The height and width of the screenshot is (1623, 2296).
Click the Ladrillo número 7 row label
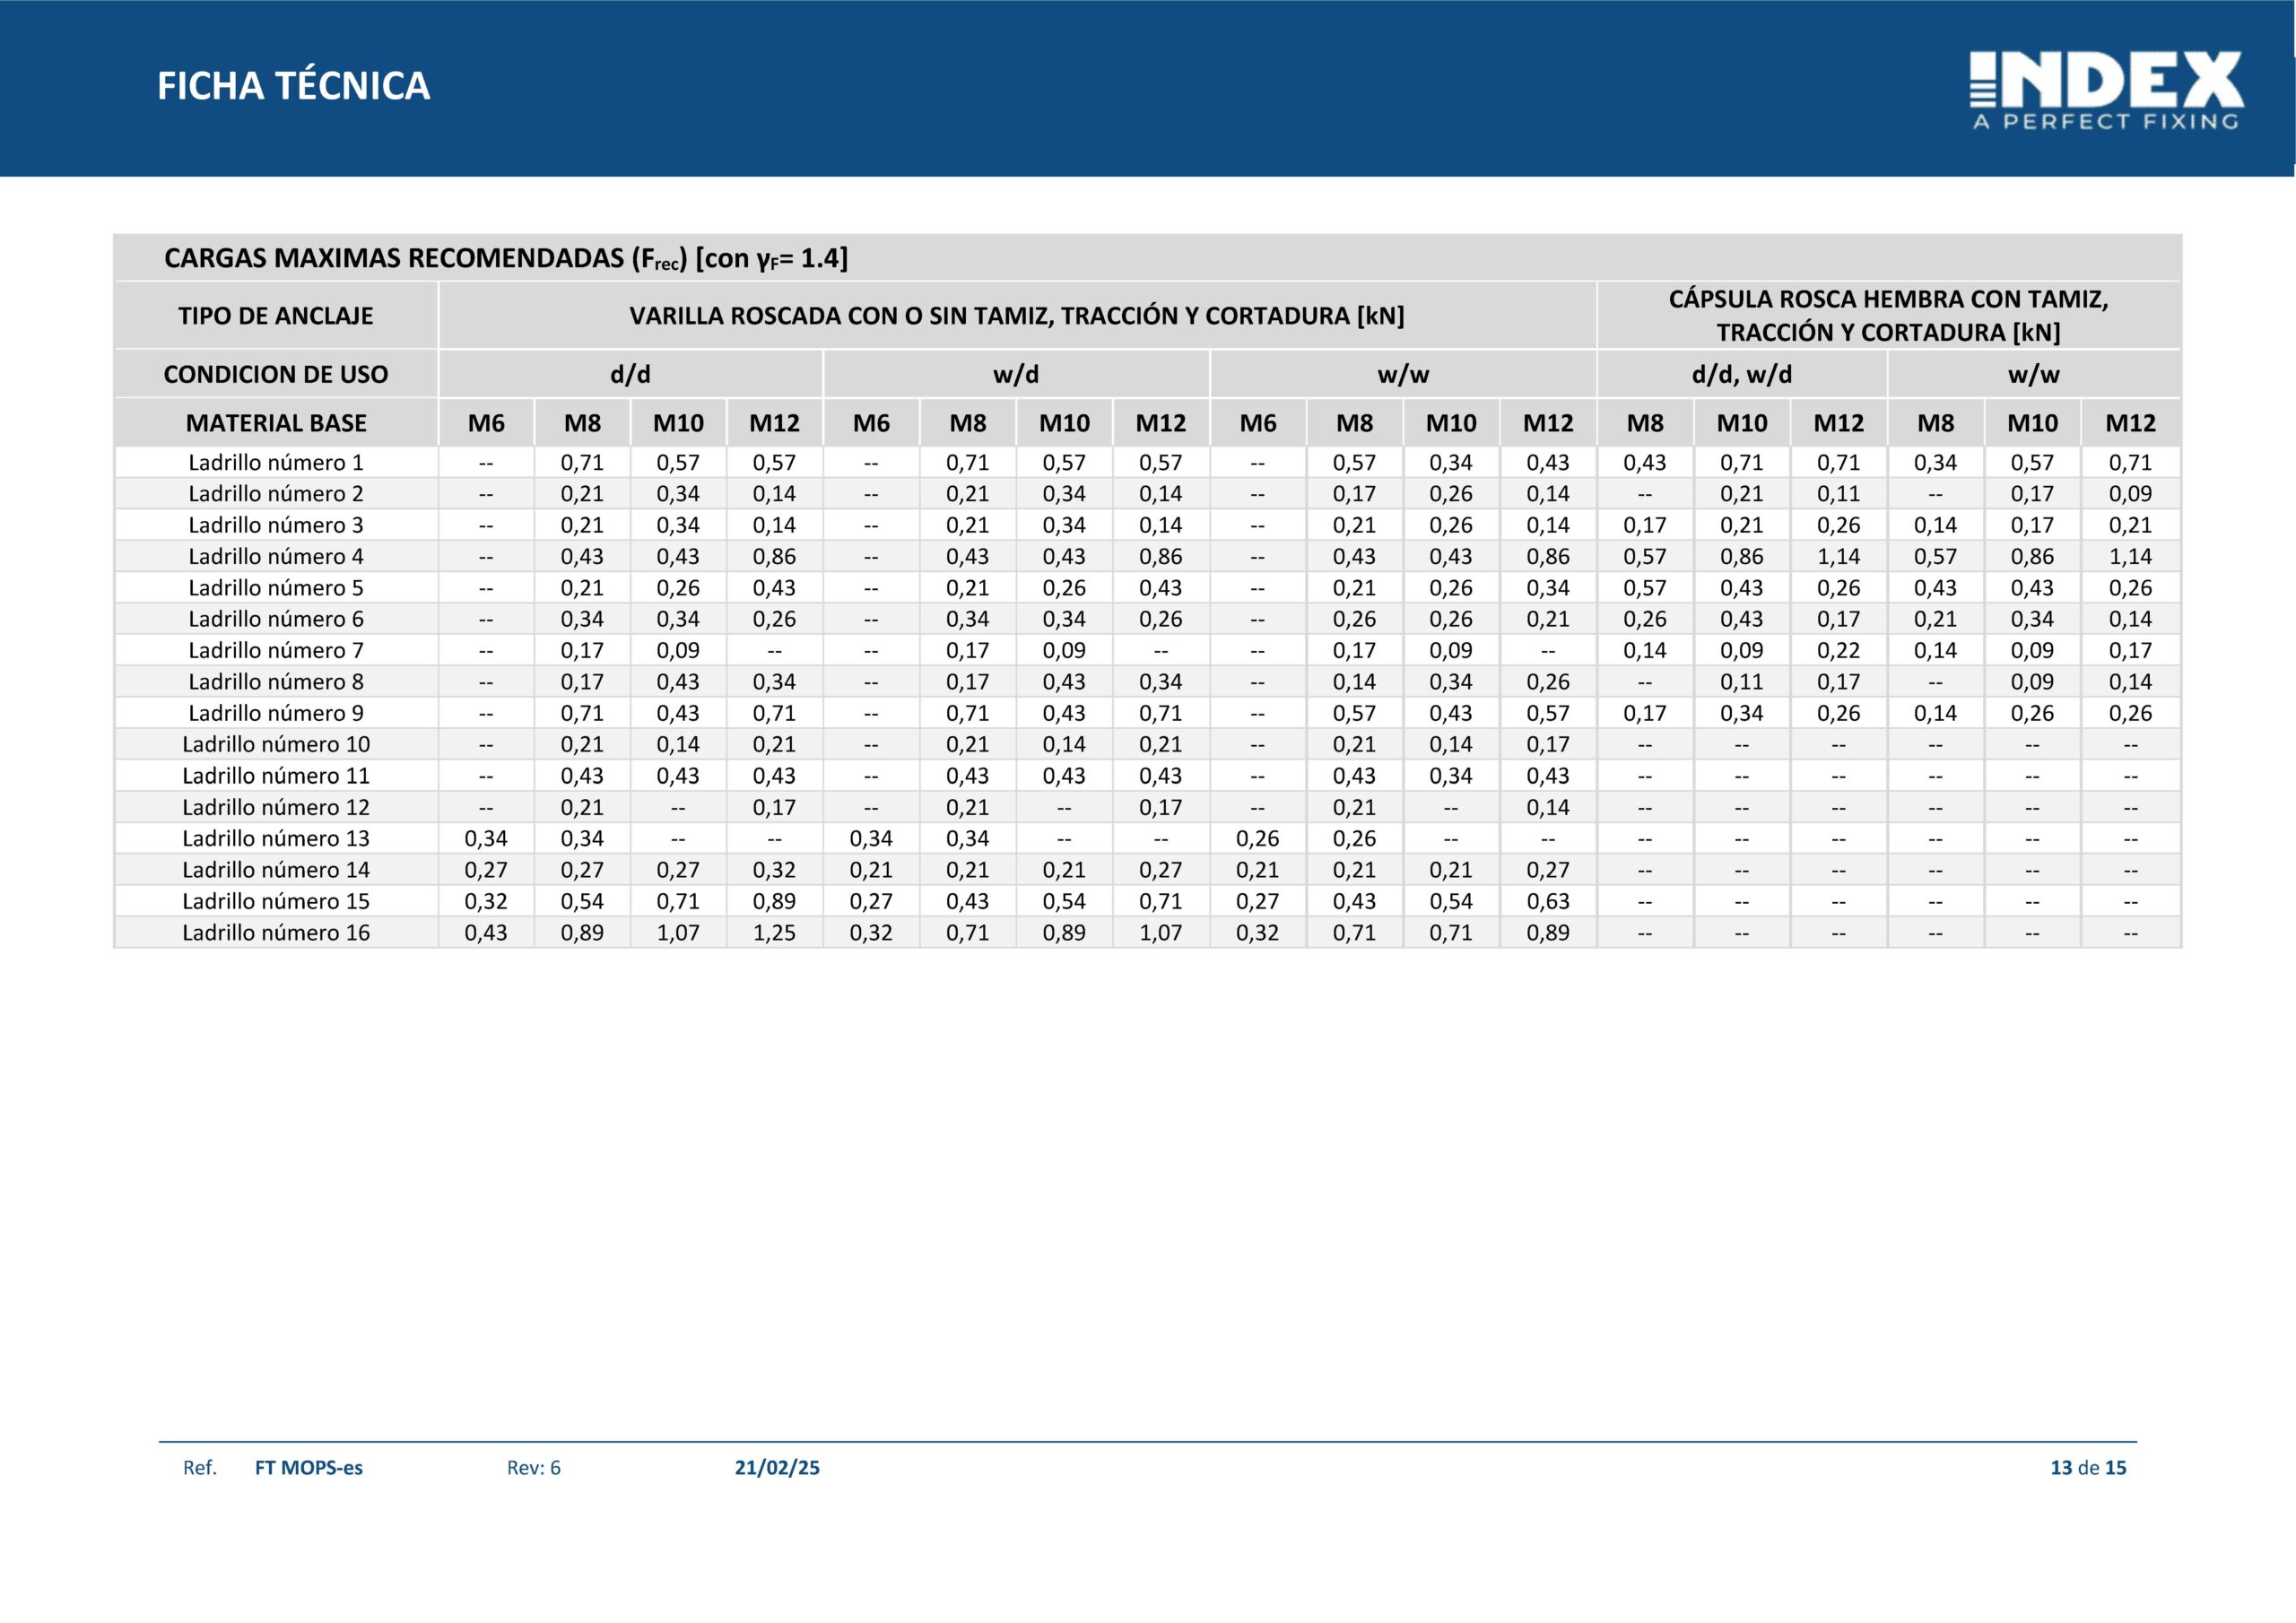(276, 650)
